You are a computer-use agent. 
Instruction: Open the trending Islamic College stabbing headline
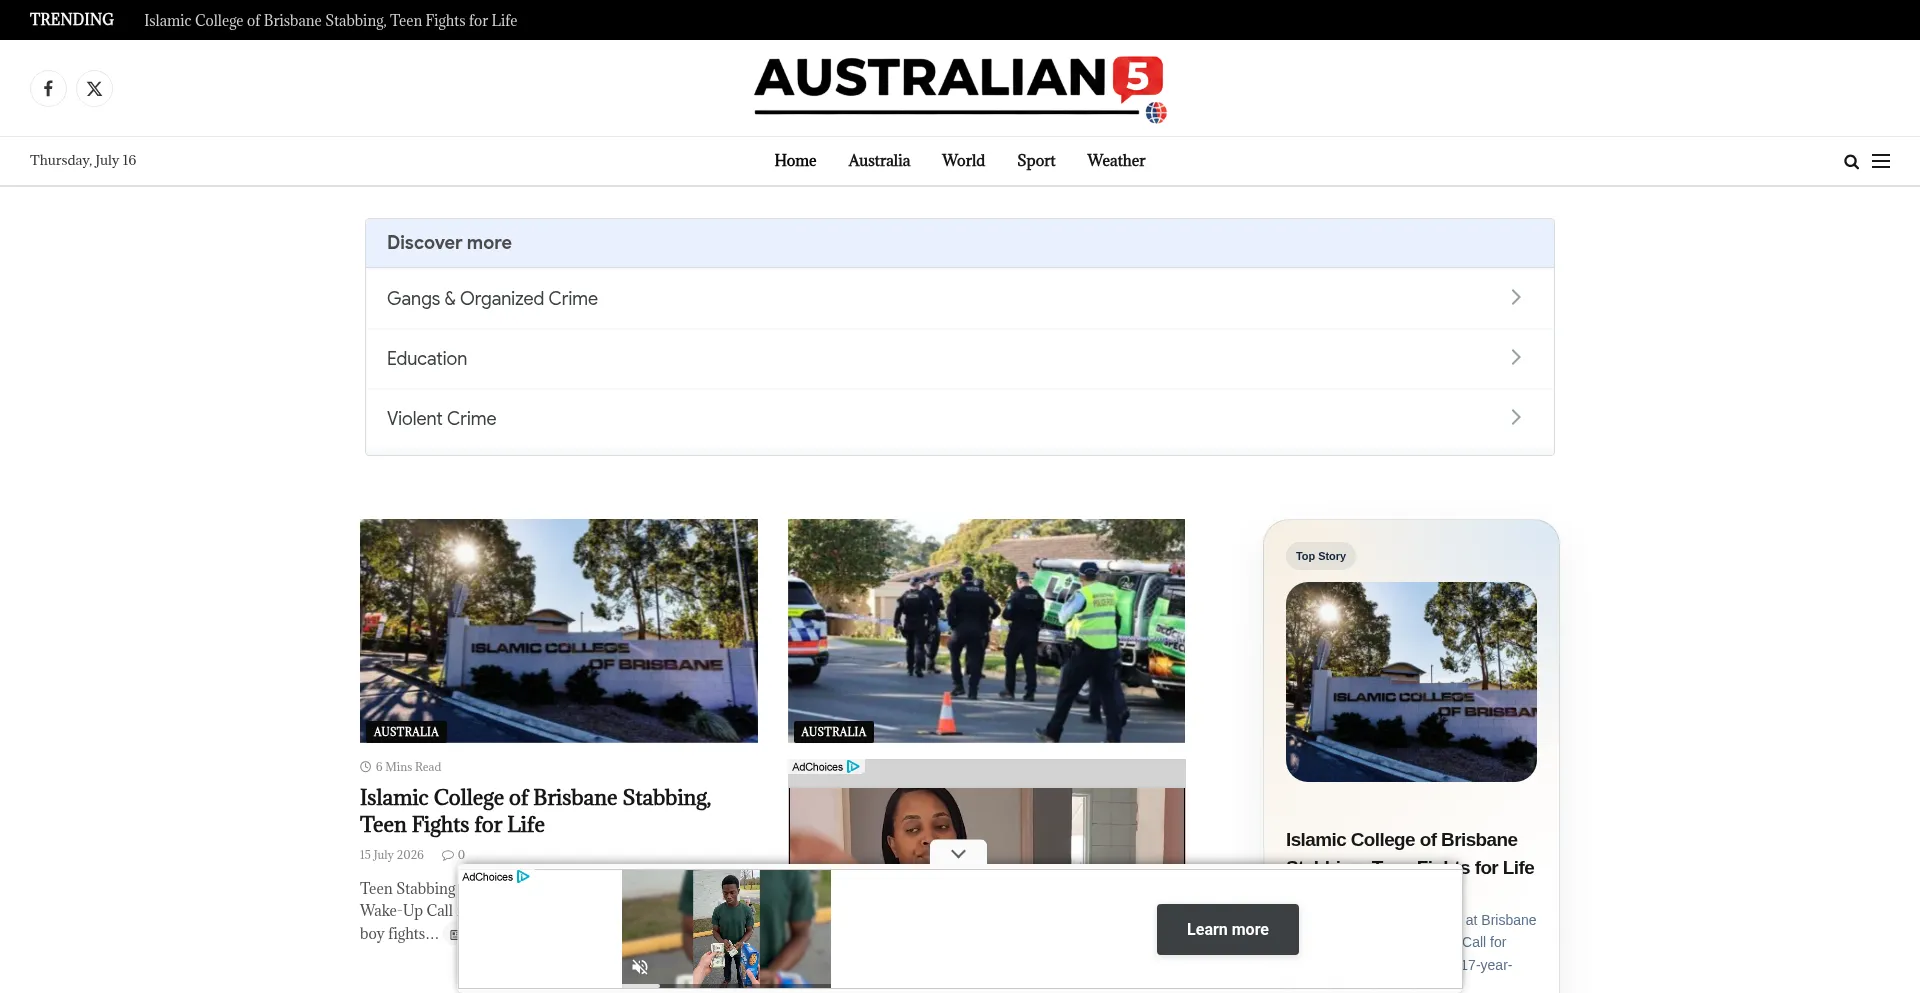pos(330,20)
